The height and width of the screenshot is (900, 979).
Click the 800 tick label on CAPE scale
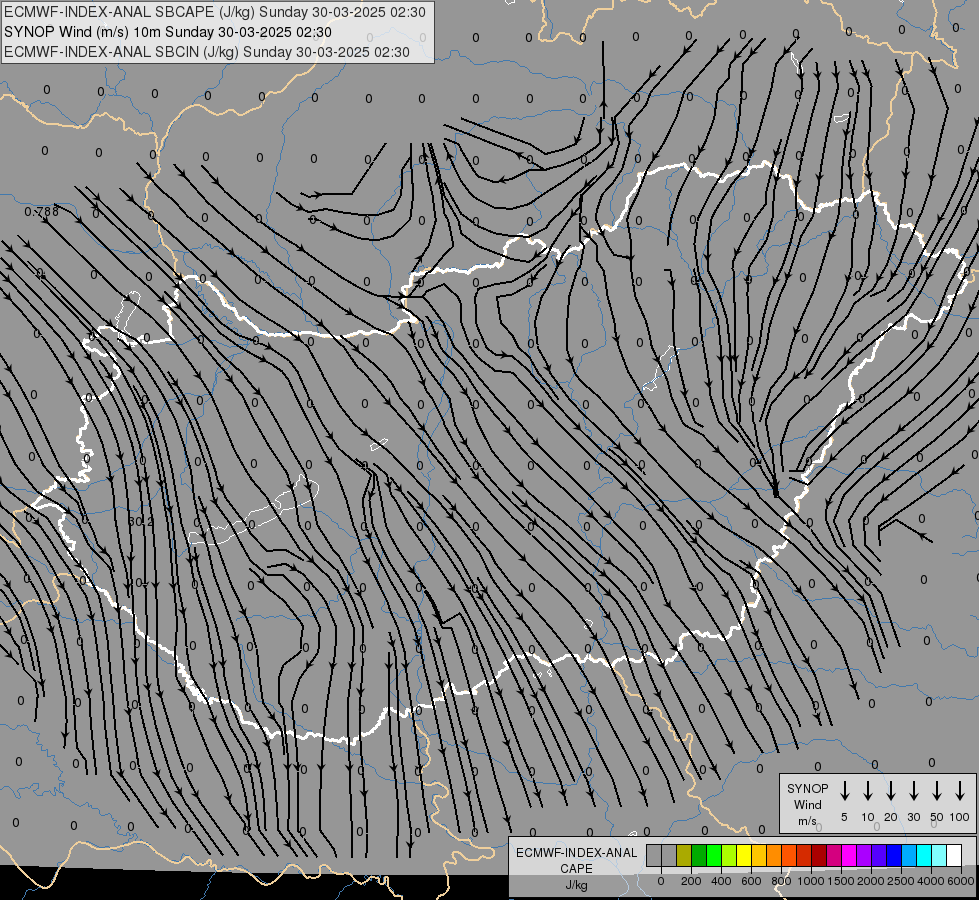(x=781, y=881)
